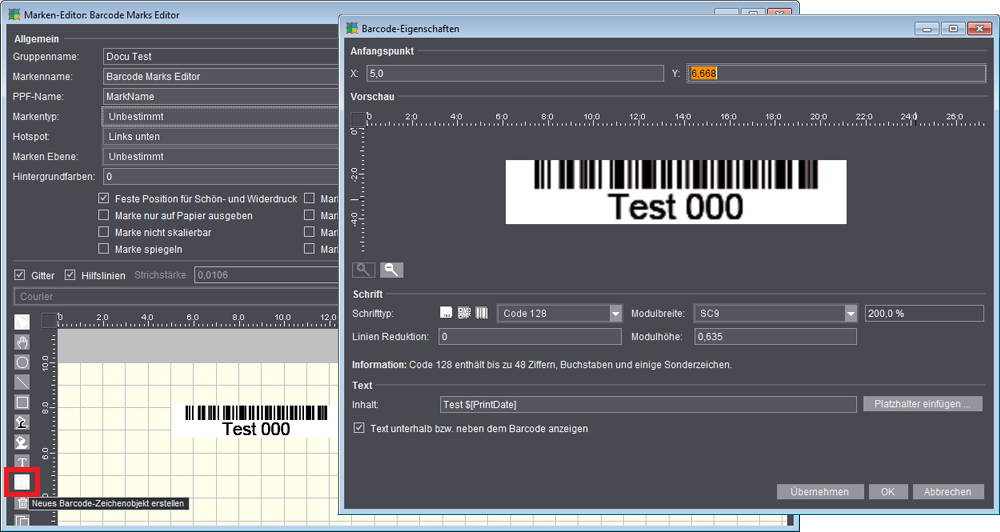1000x532 pixels.
Task: Click the Markenname field
Action: (x=220, y=77)
